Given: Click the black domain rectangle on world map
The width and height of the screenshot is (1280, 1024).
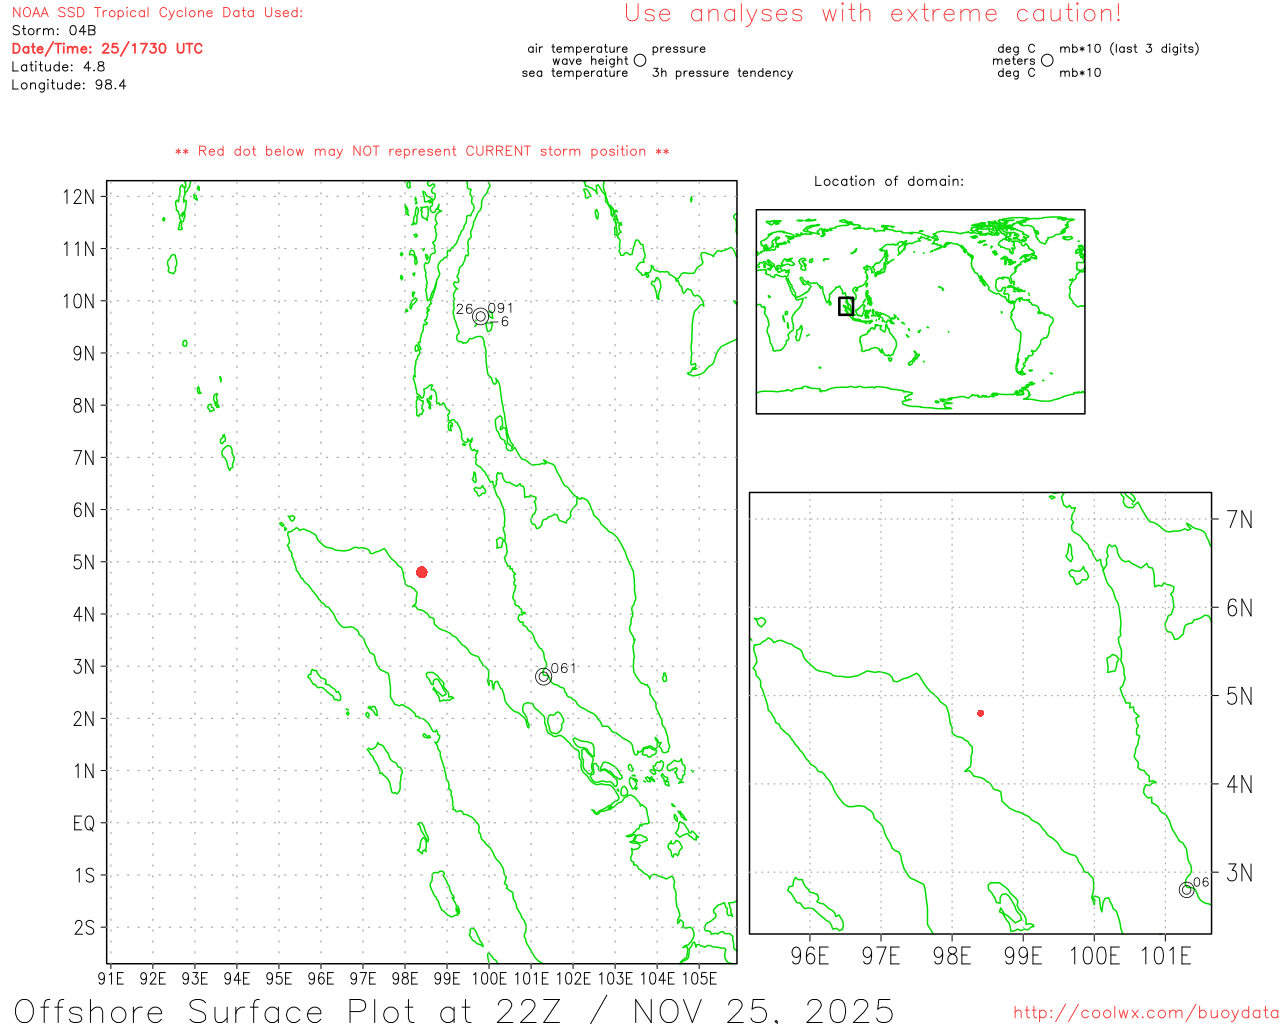Looking at the screenshot, I should click(846, 306).
